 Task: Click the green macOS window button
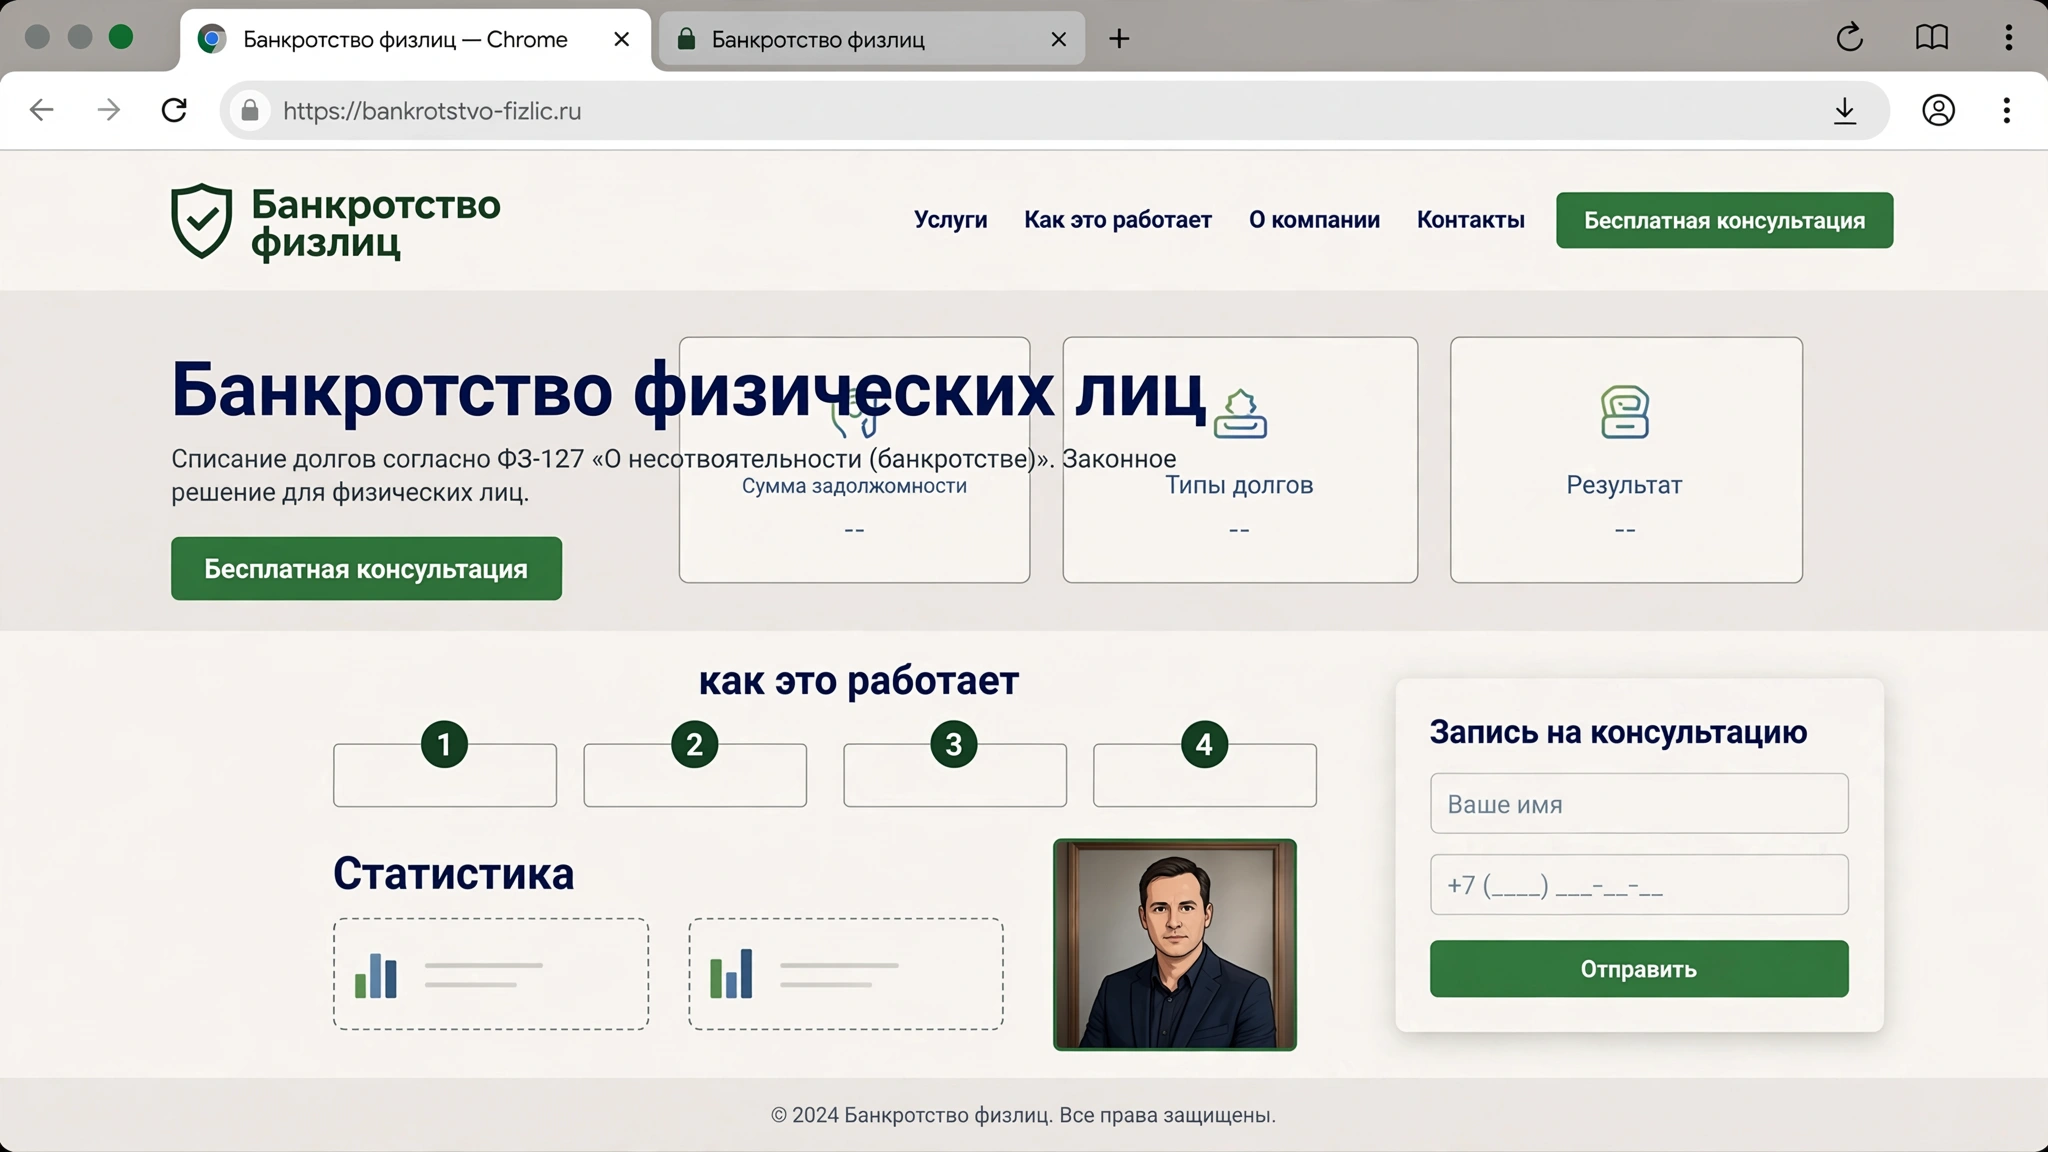click(121, 37)
